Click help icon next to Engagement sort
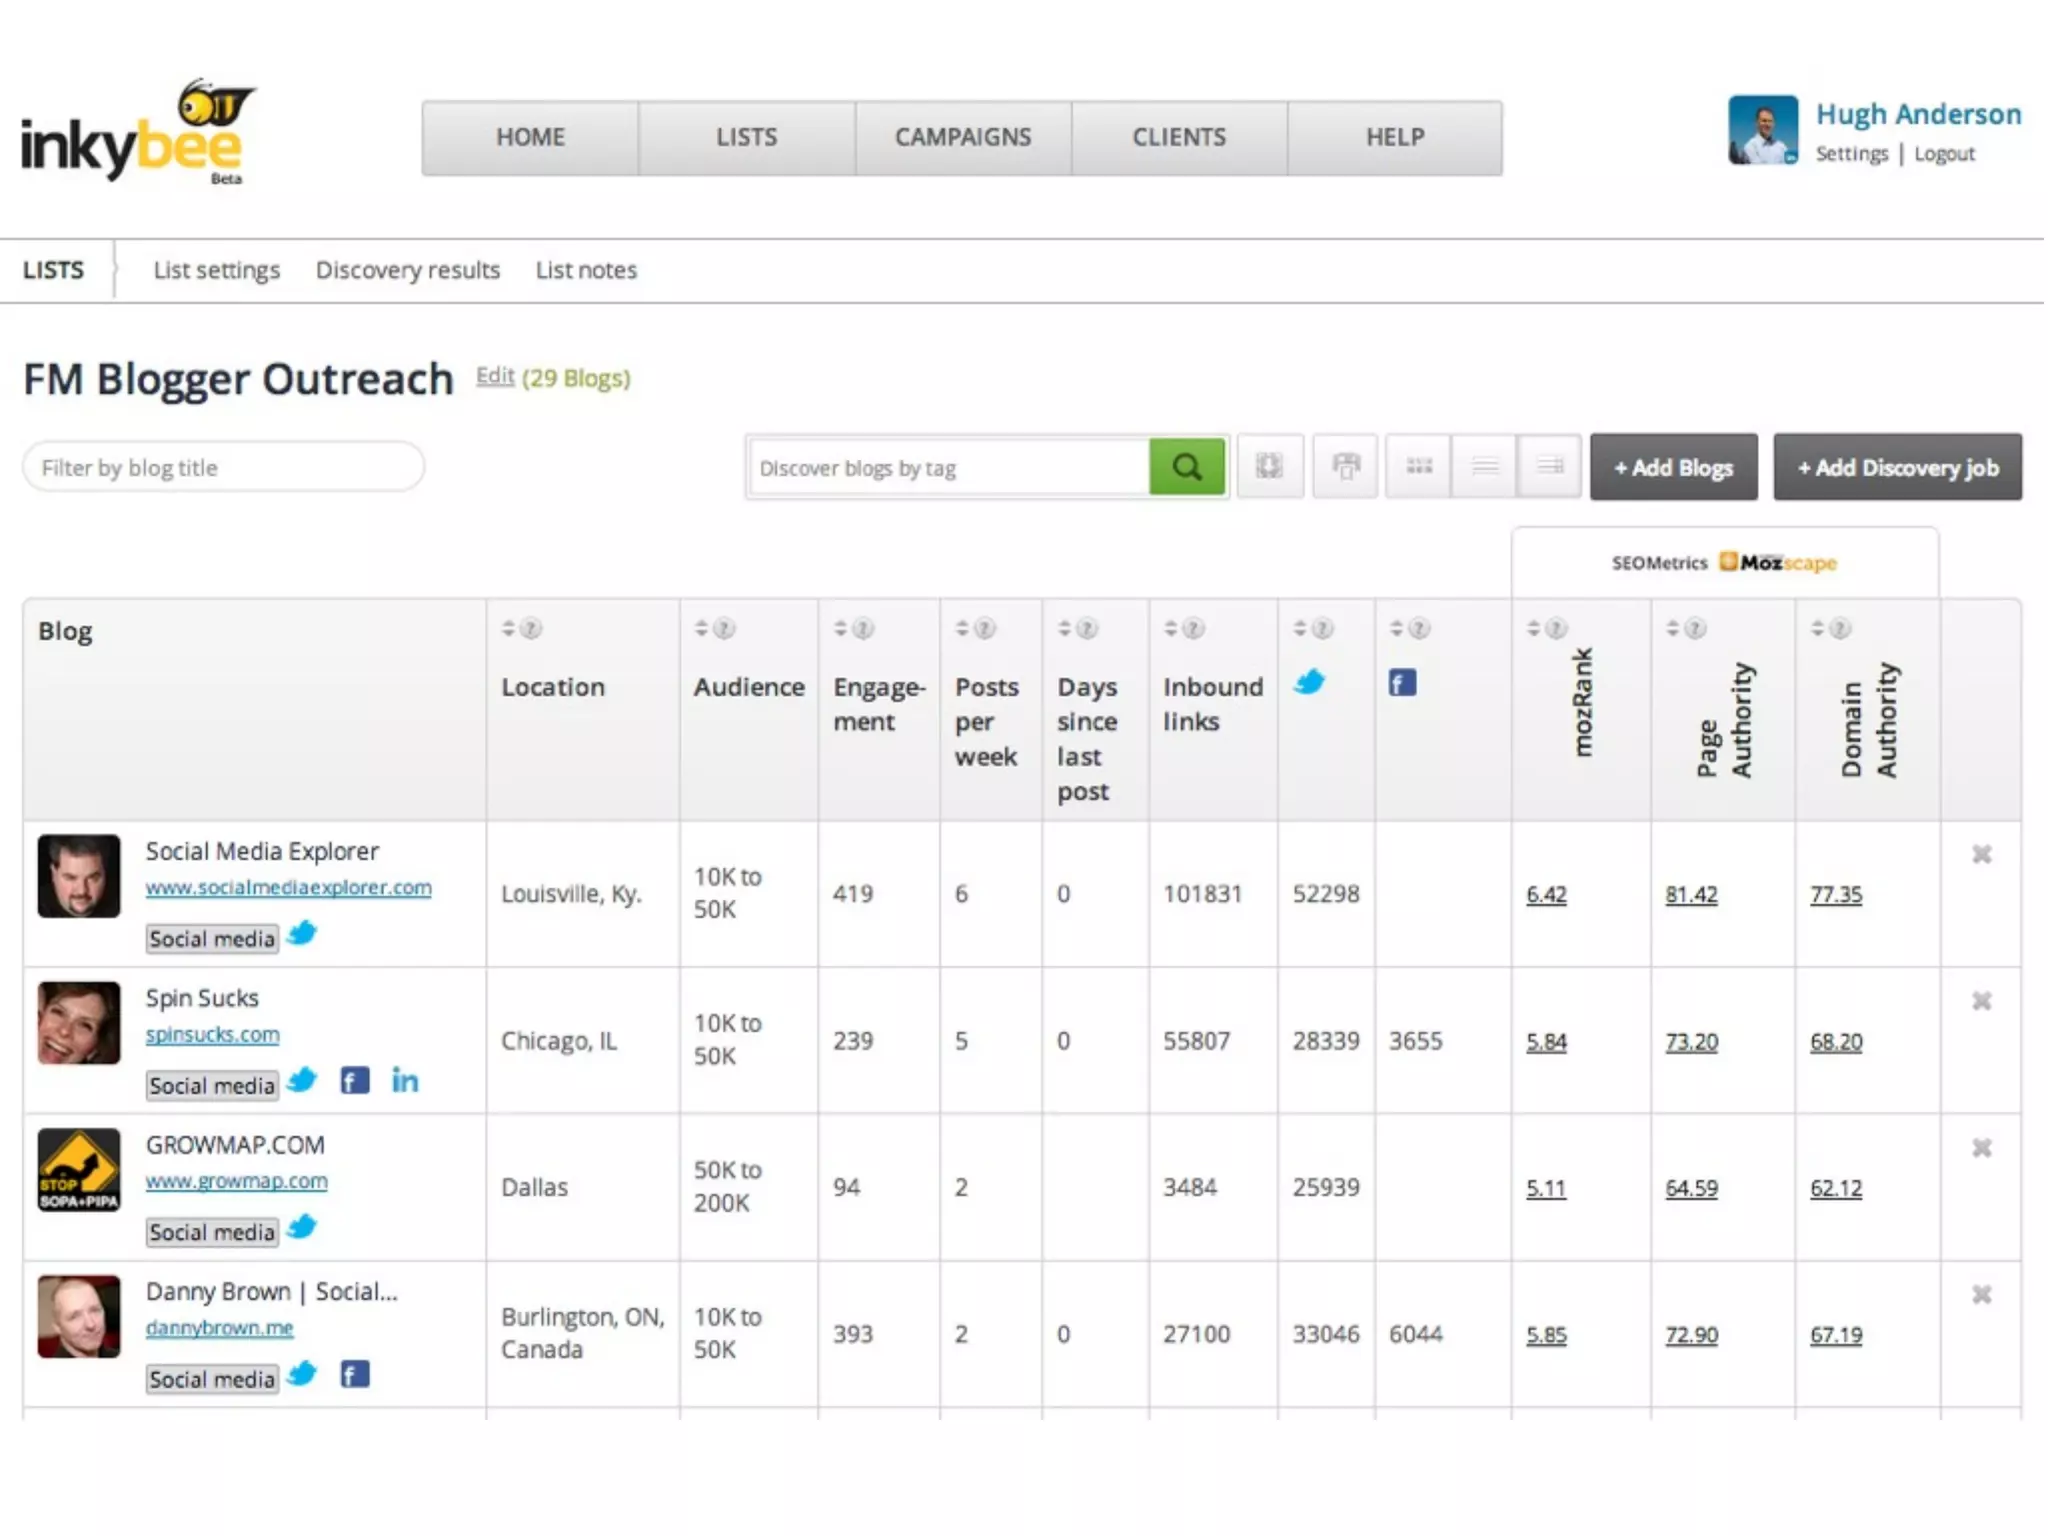 864,628
